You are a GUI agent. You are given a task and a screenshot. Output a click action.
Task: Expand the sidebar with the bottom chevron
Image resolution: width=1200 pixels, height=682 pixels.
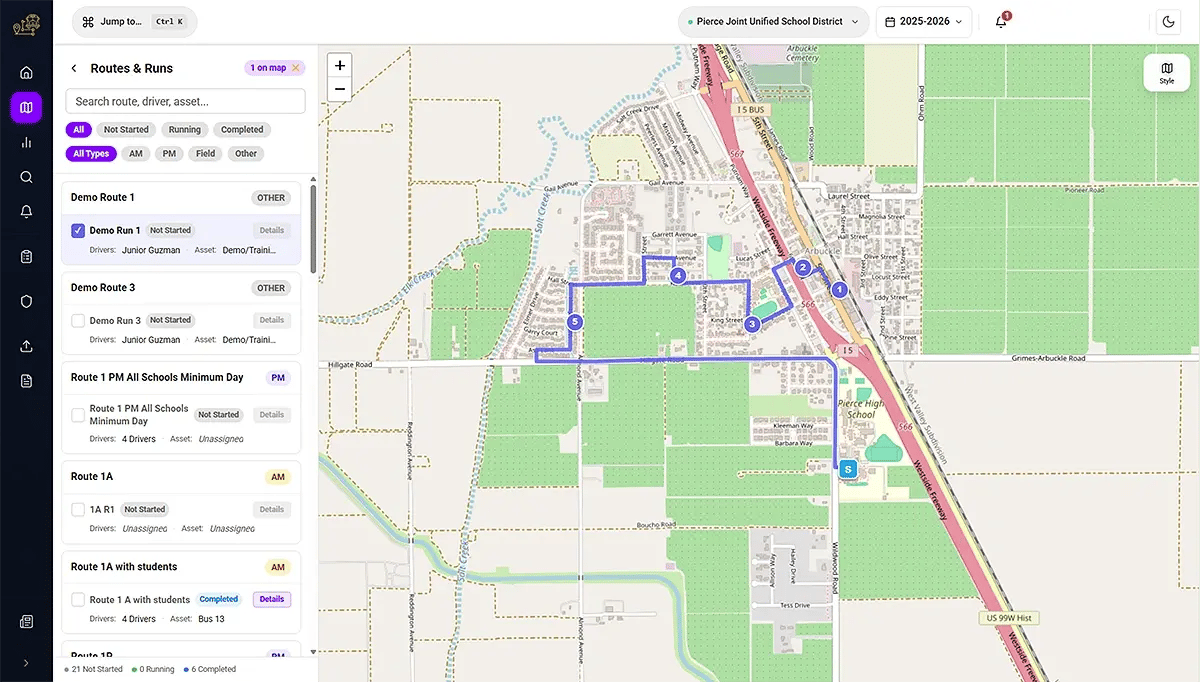26,662
